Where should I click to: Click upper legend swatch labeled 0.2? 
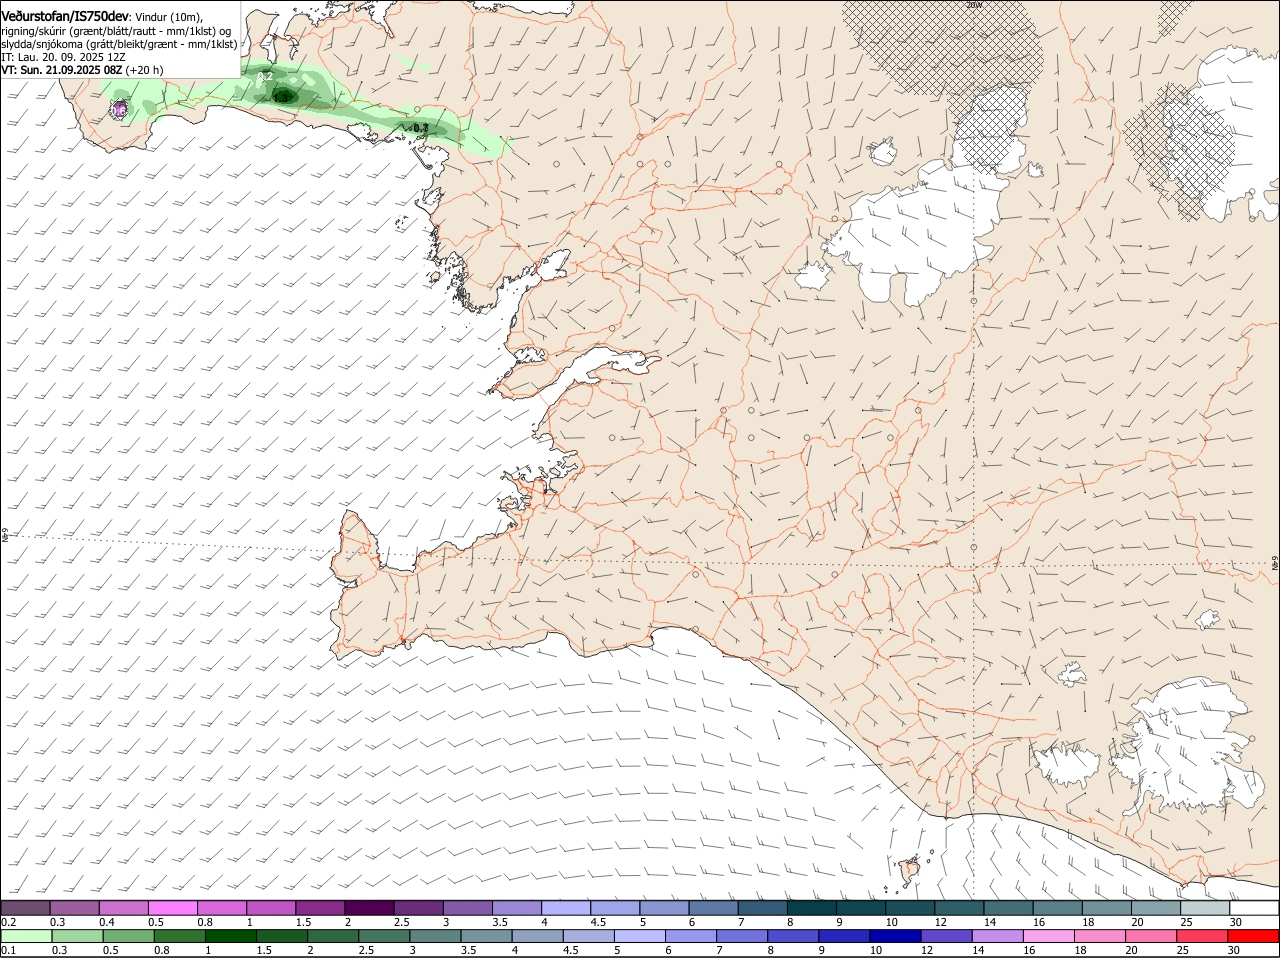(x=25, y=907)
